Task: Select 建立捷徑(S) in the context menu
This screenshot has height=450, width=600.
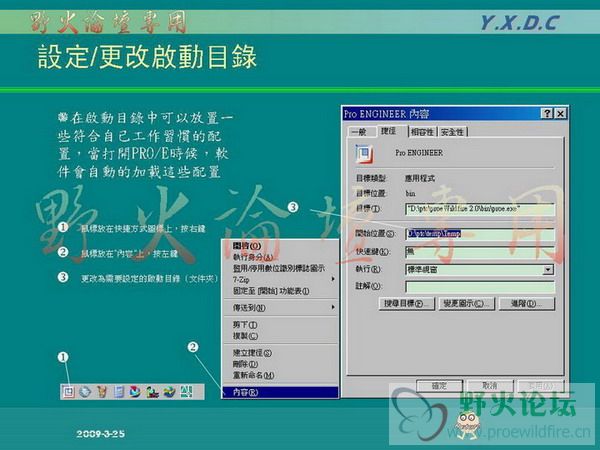Action: 280,353
